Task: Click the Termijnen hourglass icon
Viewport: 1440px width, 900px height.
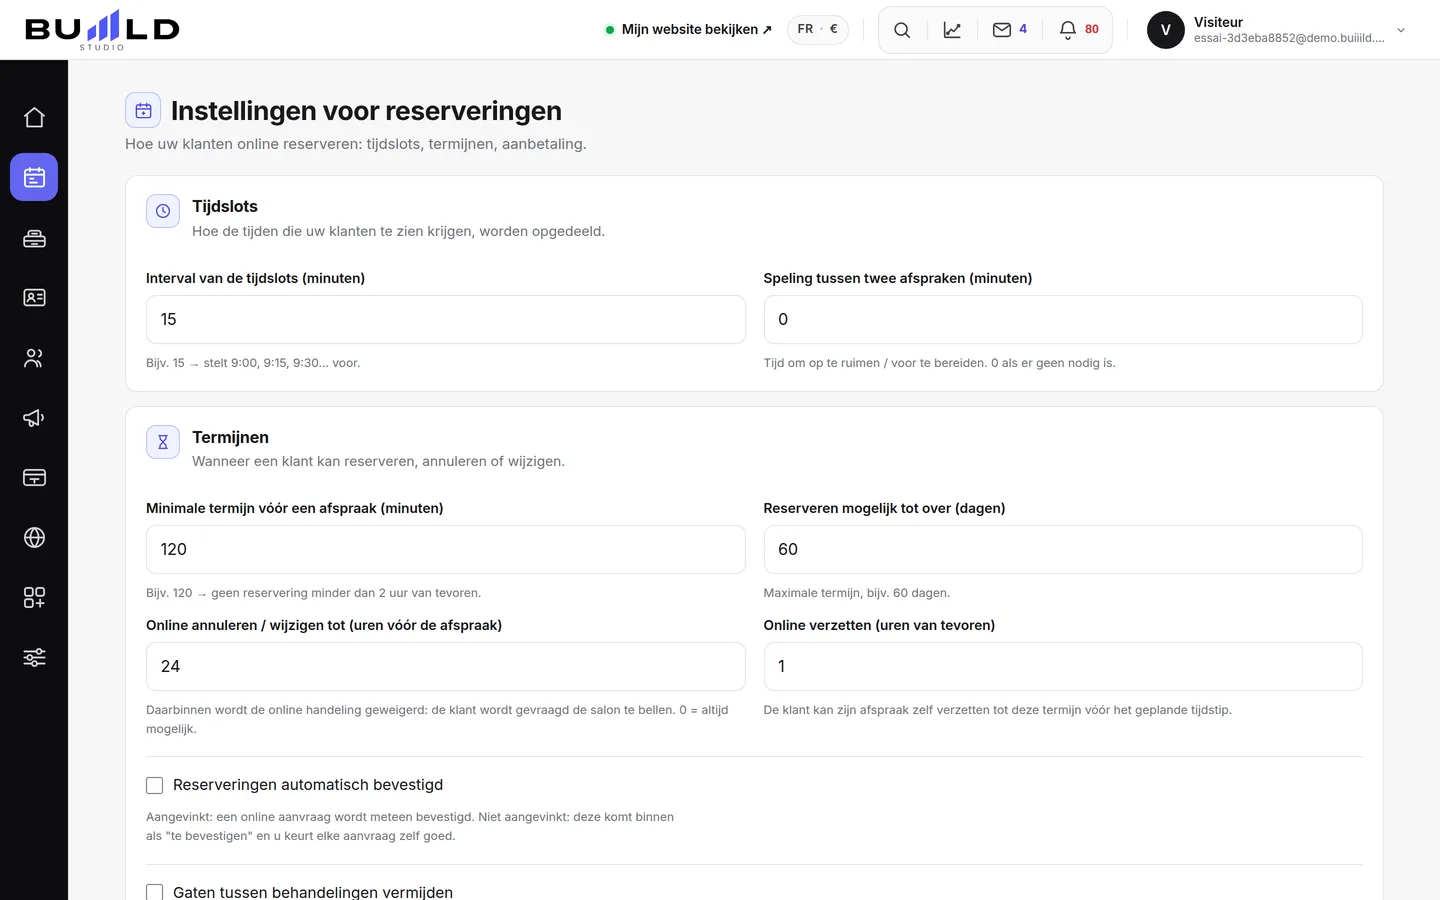Action: 163,442
